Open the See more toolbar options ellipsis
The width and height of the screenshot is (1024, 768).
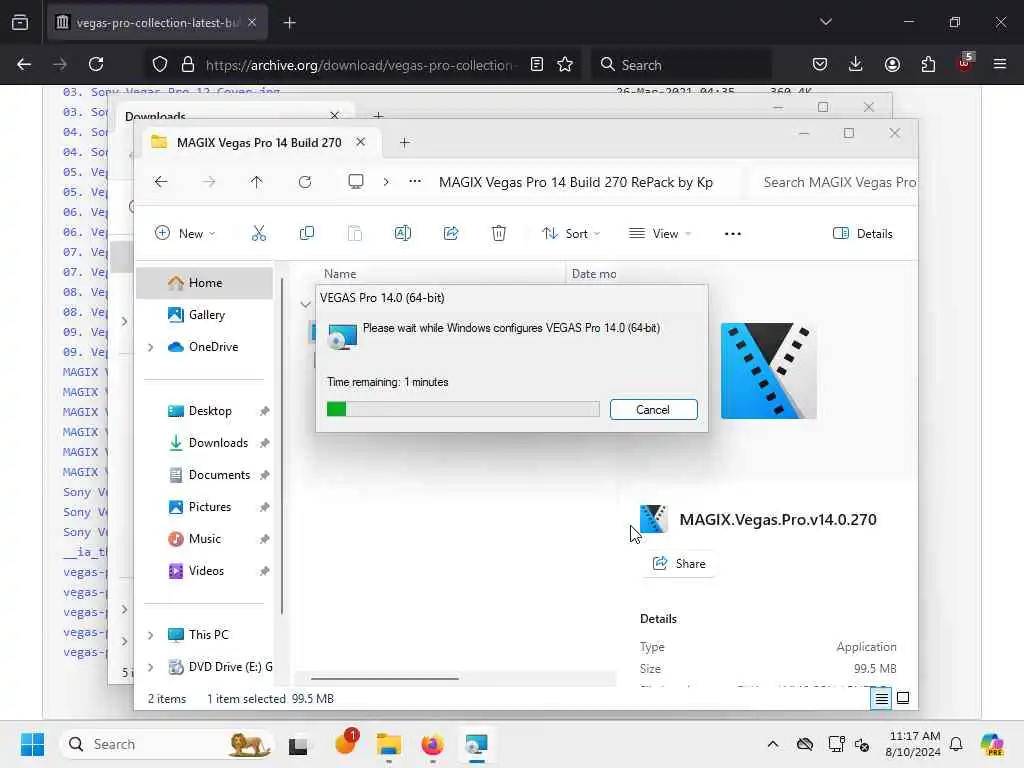coord(733,233)
